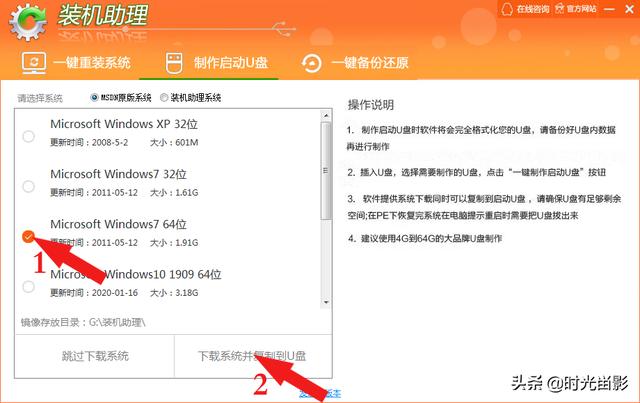Click the 操作说明 heading
The width and height of the screenshot is (640, 403).
[371, 105]
